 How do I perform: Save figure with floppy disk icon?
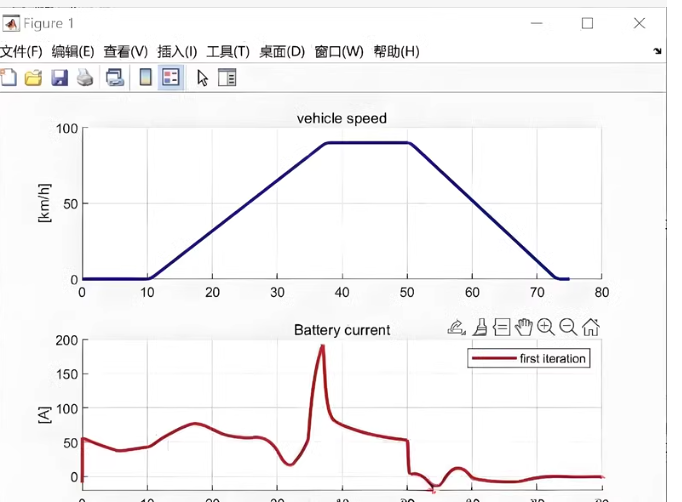pos(60,78)
